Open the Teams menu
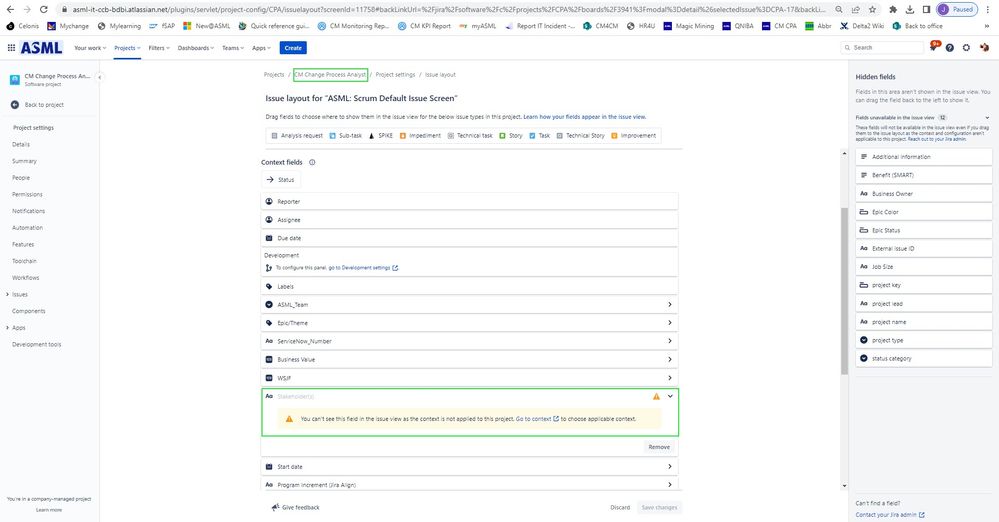Image resolution: width=999 pixels, height=522 pixels. (x=233, y=48)
